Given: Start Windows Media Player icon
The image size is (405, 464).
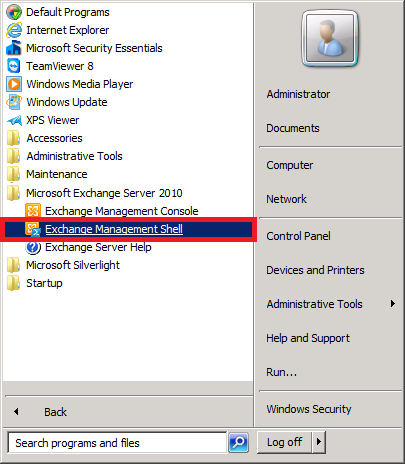Looking at the screenshot, I should 14,84.
